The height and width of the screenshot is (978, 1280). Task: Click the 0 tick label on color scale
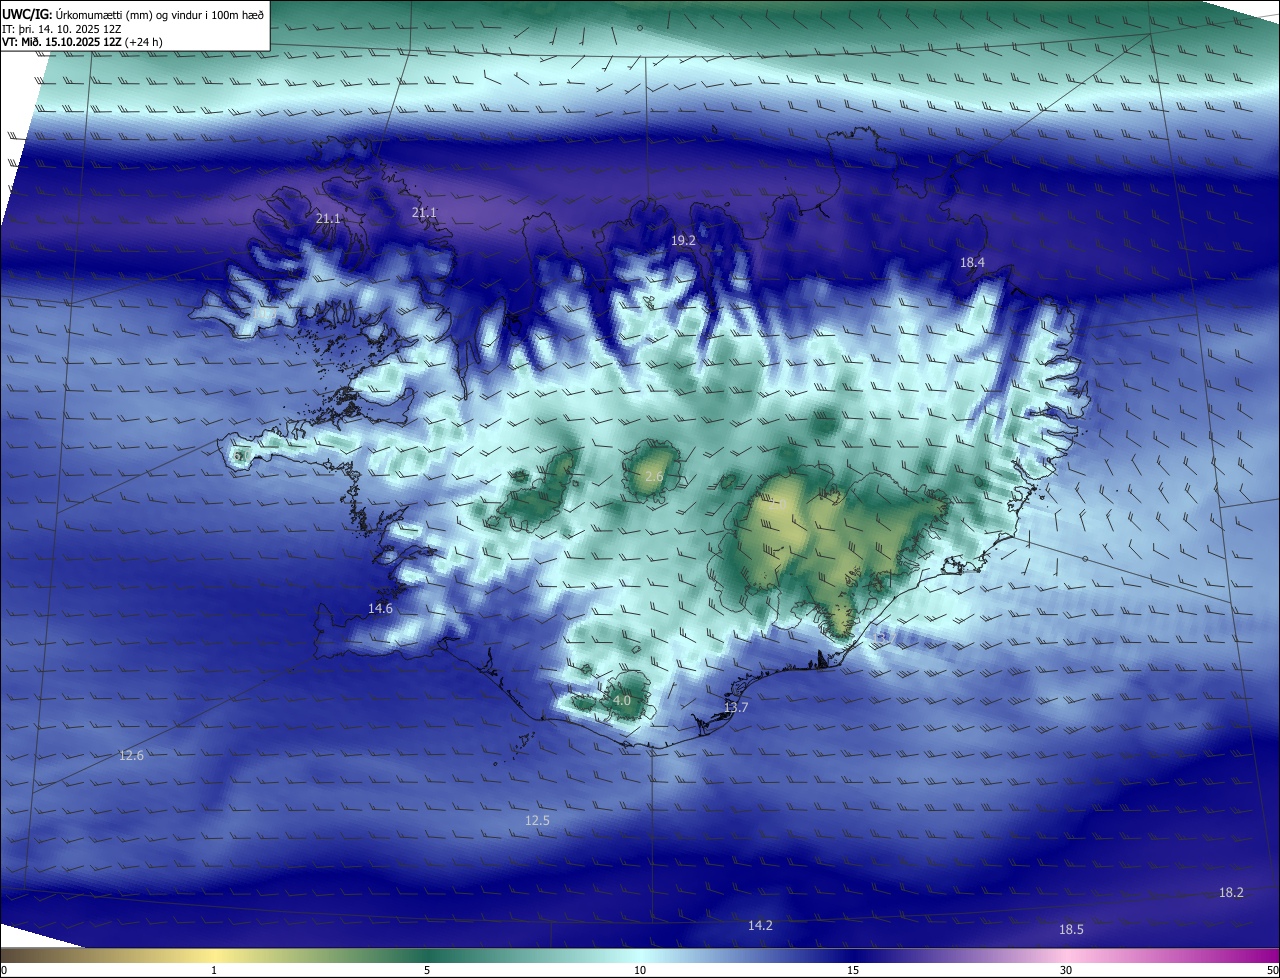pyautogui.click(x=4, y=970)
